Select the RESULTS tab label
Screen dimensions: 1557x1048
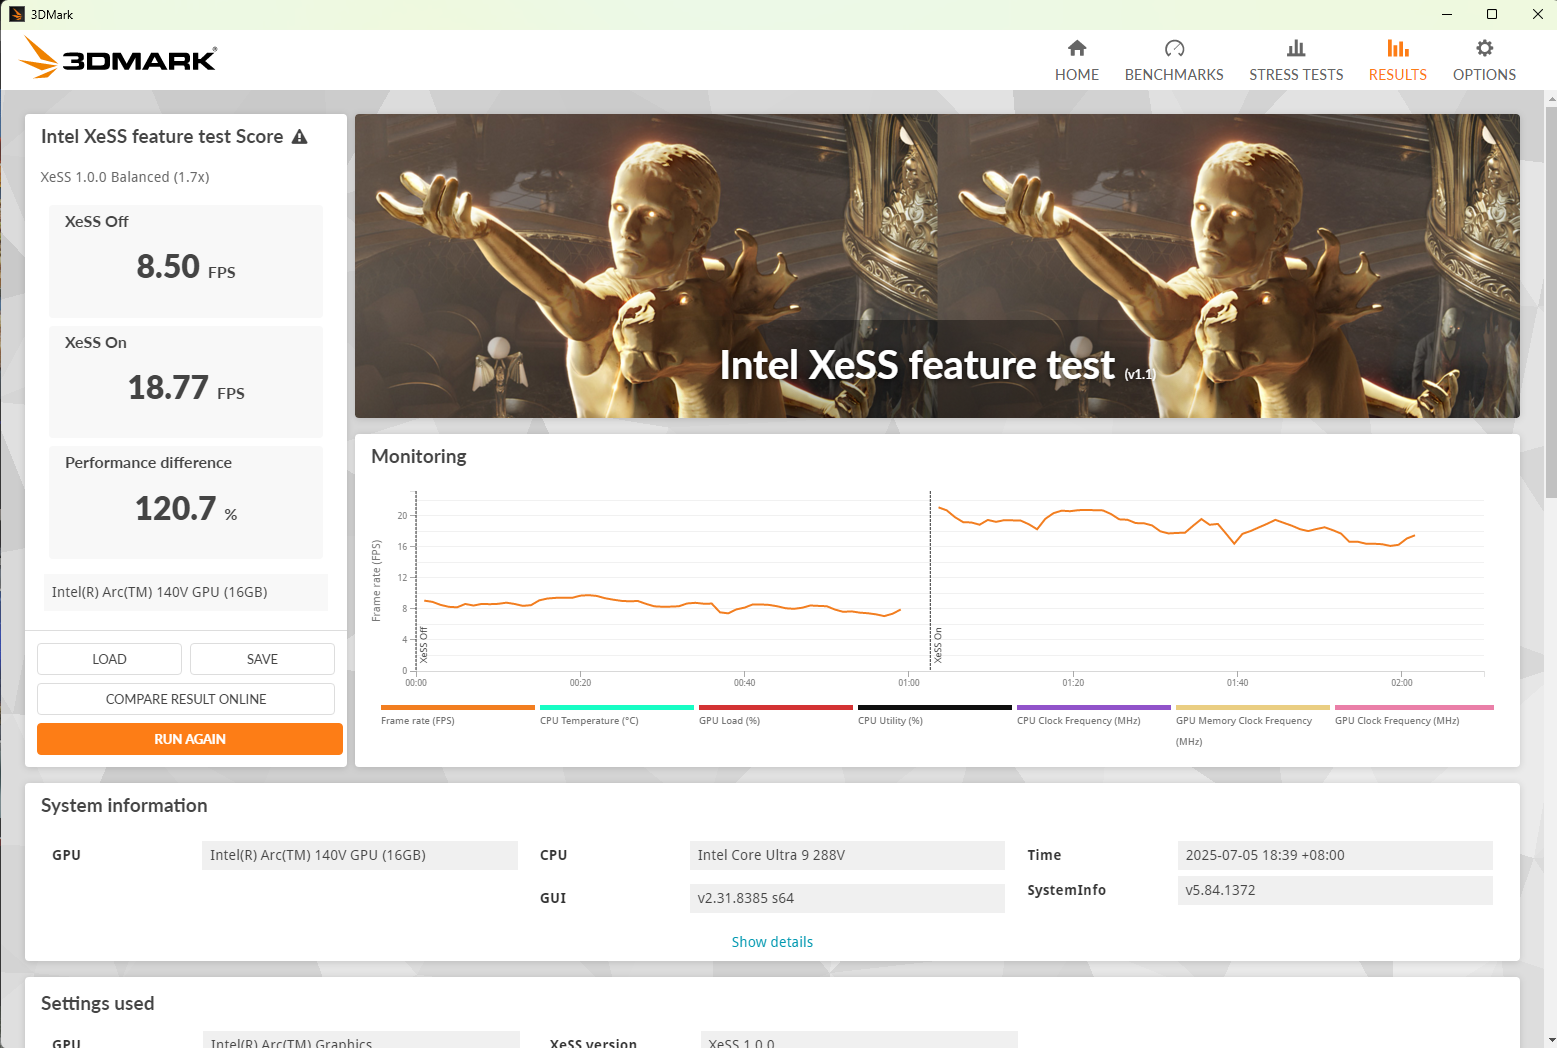(1398, 75)
